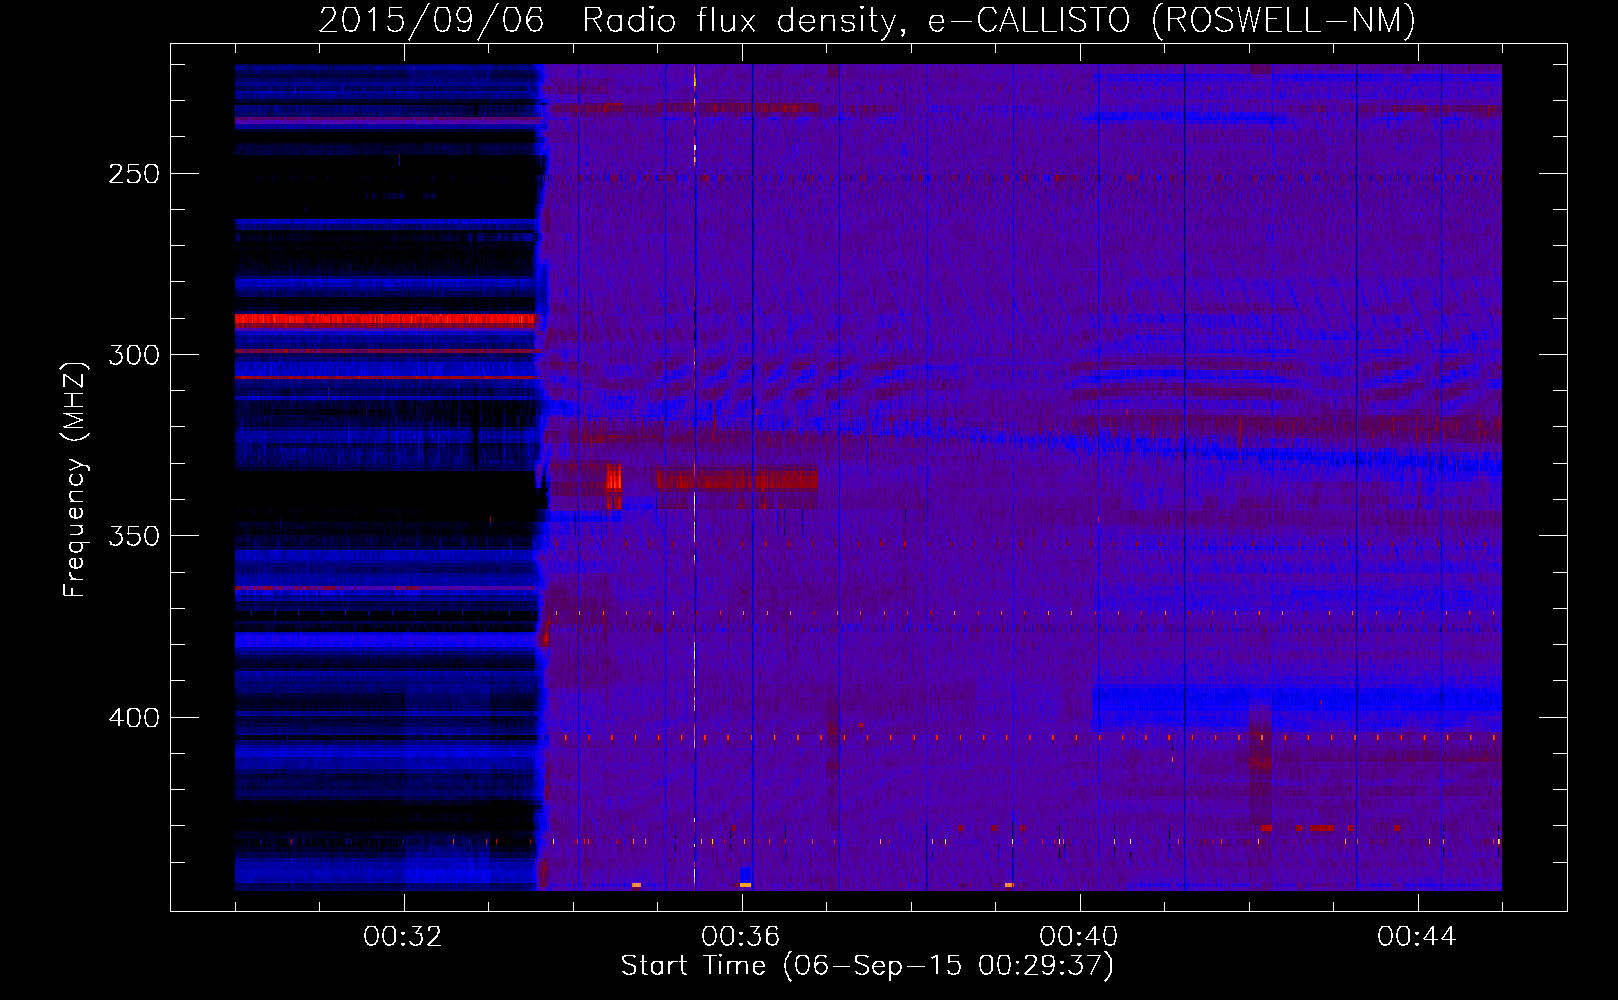Click the 'Frequency (MHZ)' axis label
Image resolution: width=1618 pixels, height=1000 pixels.
click(74, 479)
